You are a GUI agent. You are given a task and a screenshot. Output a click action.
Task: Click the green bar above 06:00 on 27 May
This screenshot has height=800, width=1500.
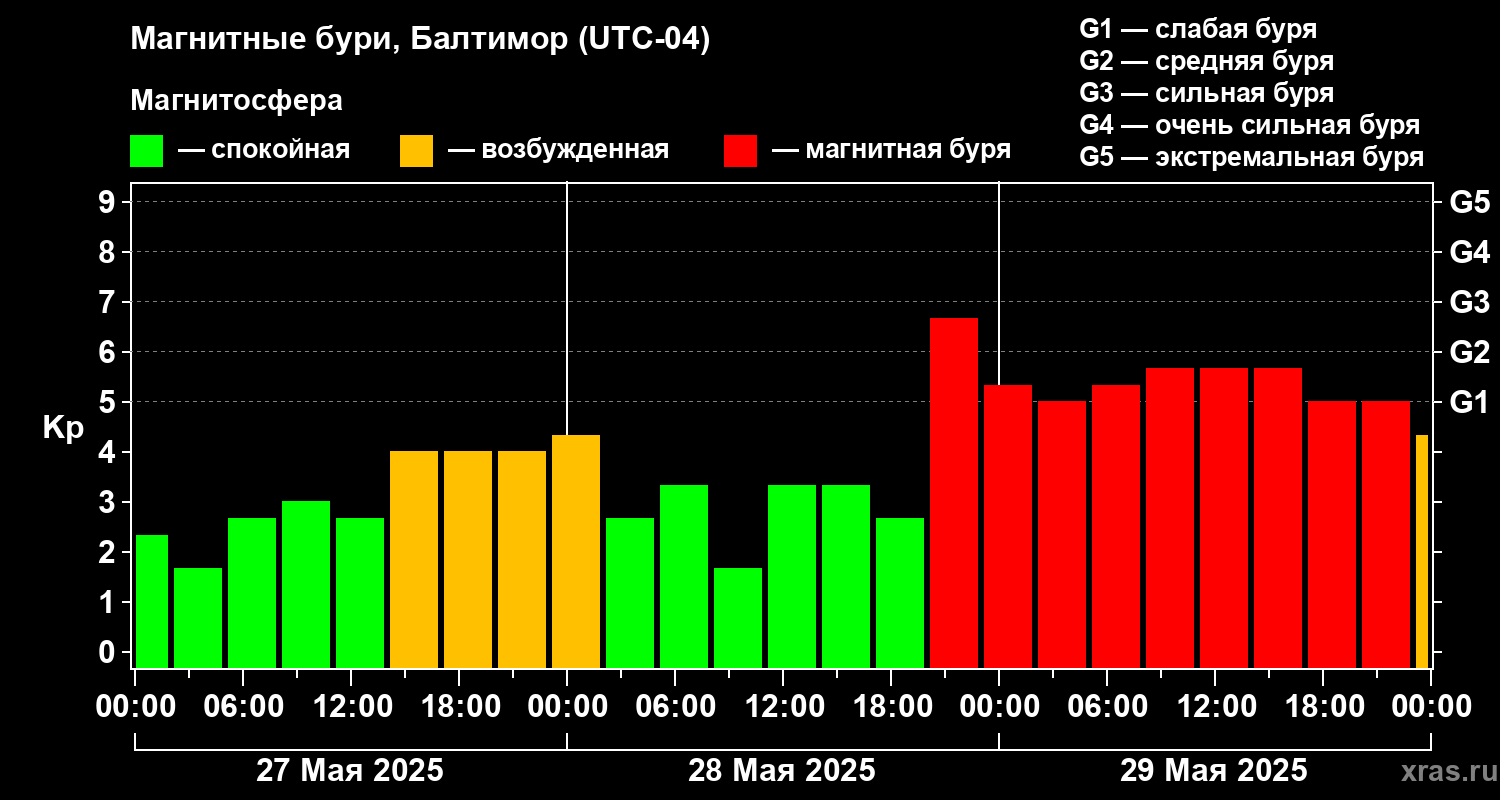(252, 593)
